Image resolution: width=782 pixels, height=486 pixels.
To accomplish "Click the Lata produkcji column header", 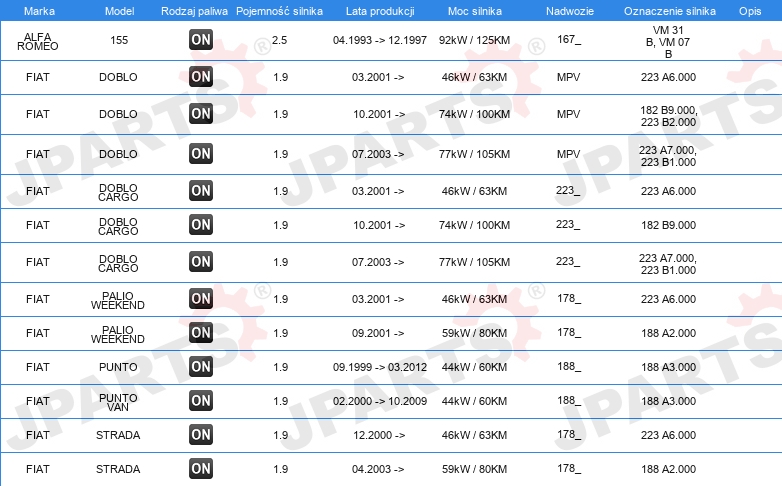I will 380,11.
